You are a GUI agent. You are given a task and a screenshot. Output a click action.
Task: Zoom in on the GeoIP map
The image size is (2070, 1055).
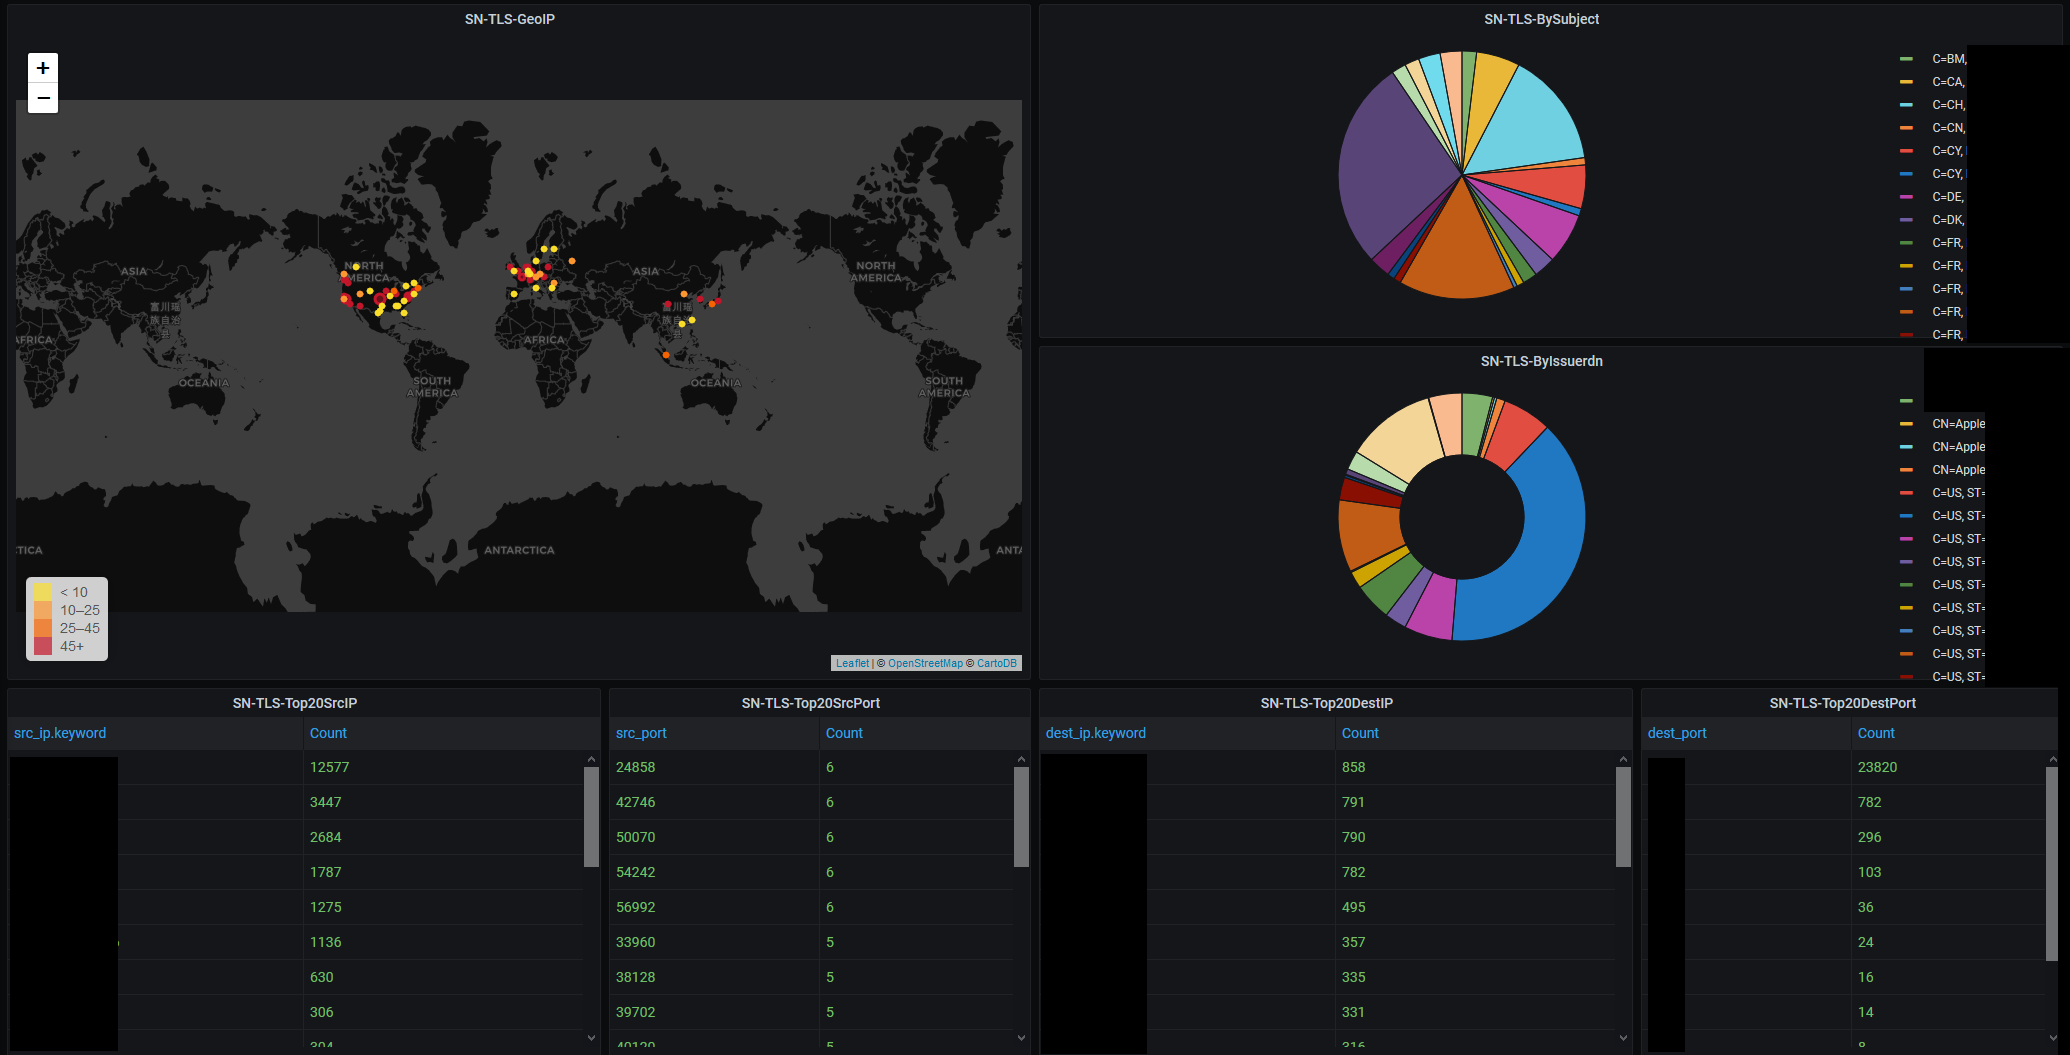(x=43, y=68)
